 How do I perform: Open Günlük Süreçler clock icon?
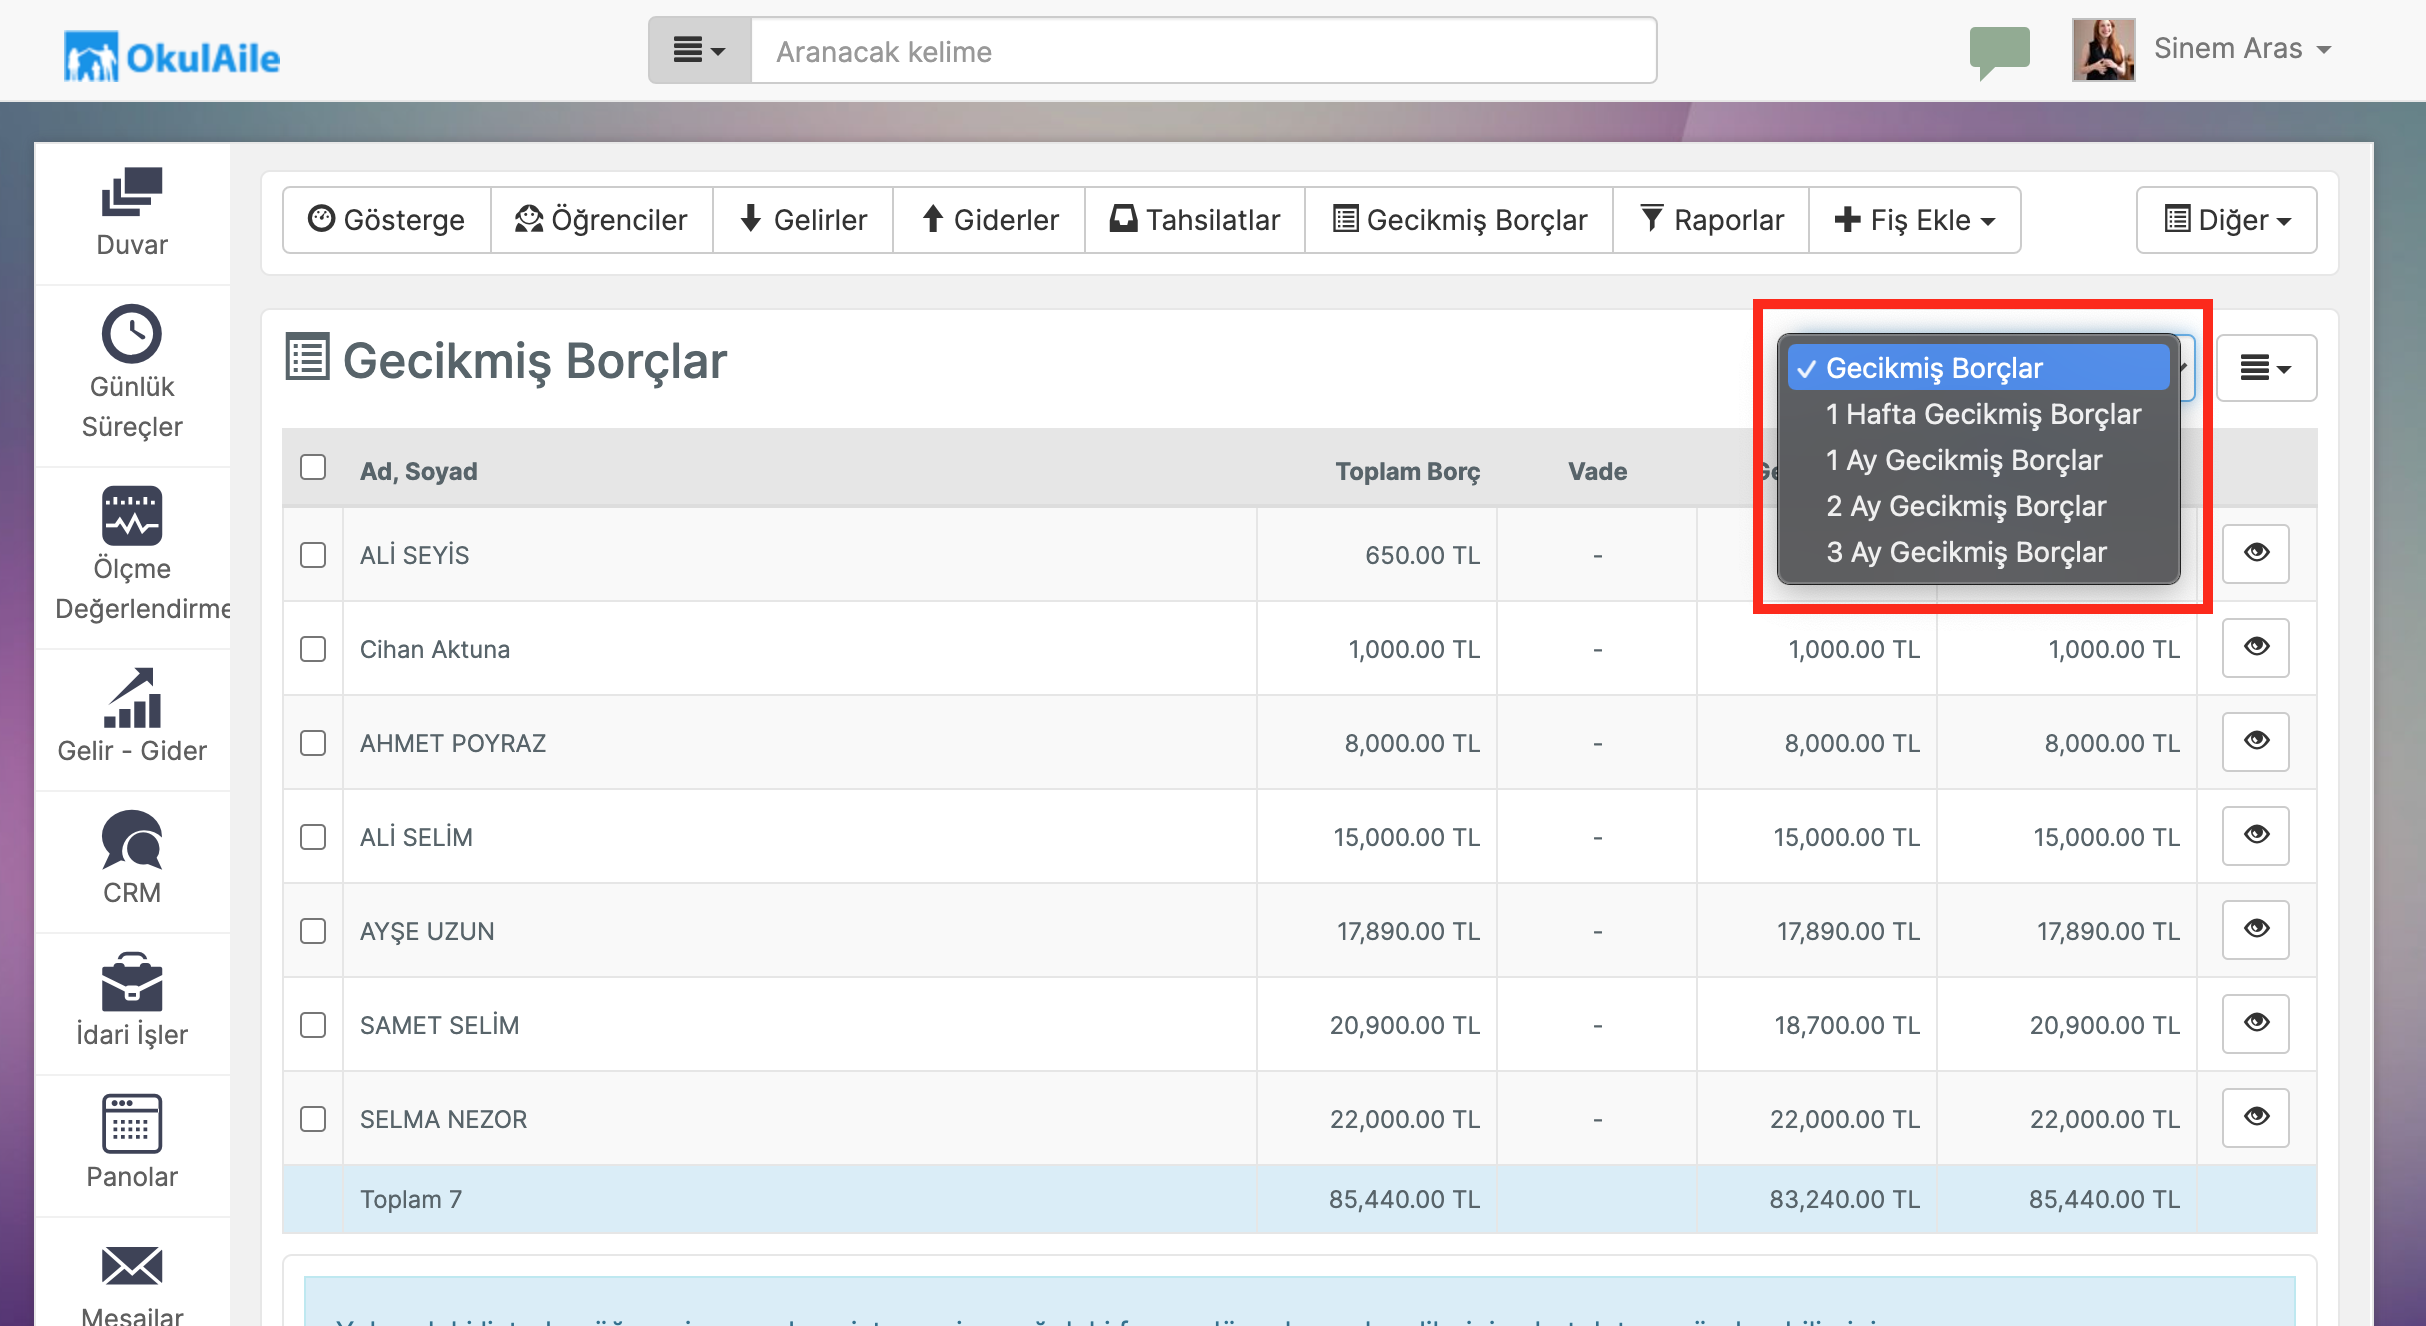point(132,333)
